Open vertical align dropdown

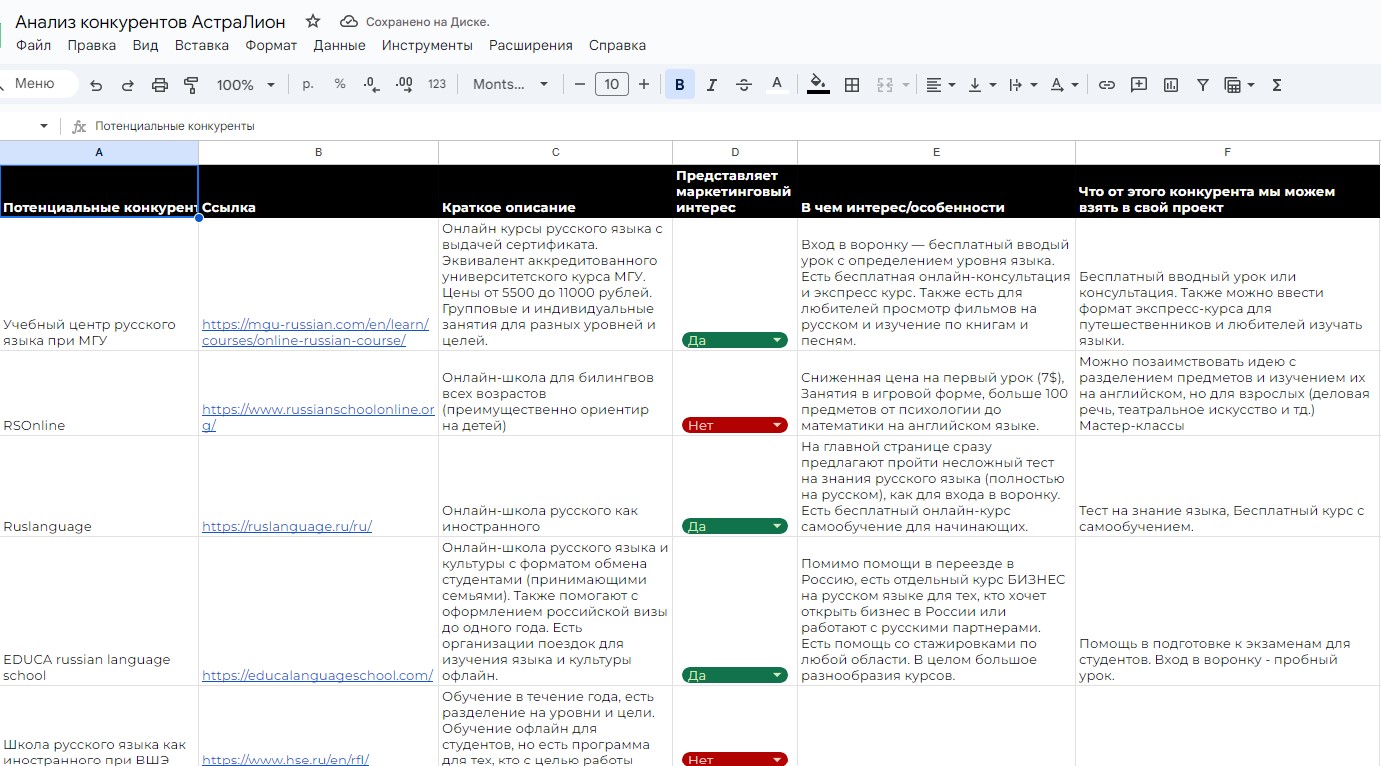click(x=982, y=85)
